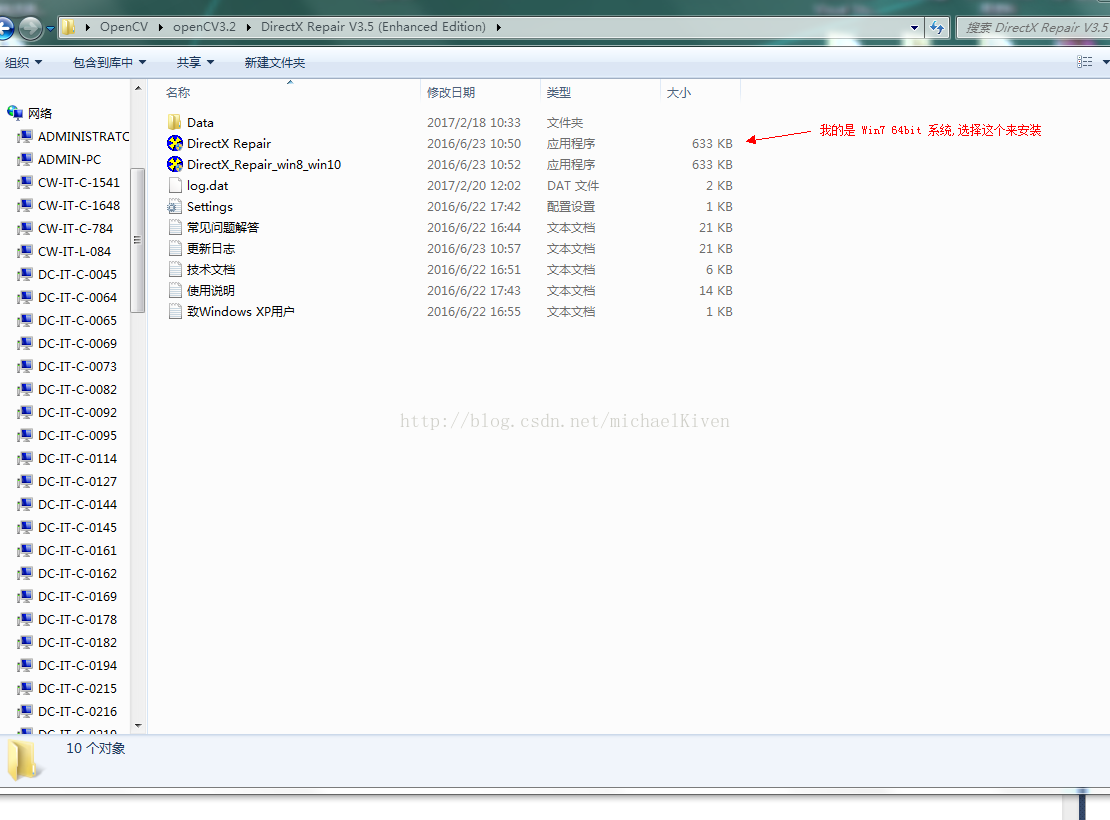Expand the arrow after openCV3.2 breadcrumb
This screenshot has width=1110, height=820.
pos(248,27)
